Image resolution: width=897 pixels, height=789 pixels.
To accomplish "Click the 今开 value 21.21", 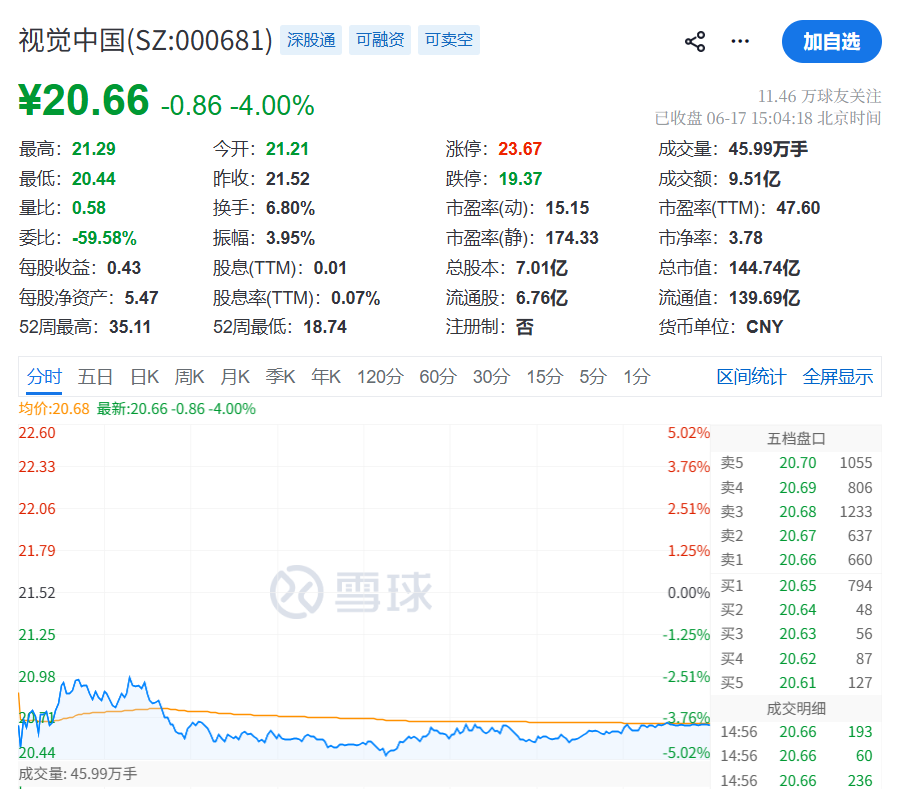I will pos(287,149).
